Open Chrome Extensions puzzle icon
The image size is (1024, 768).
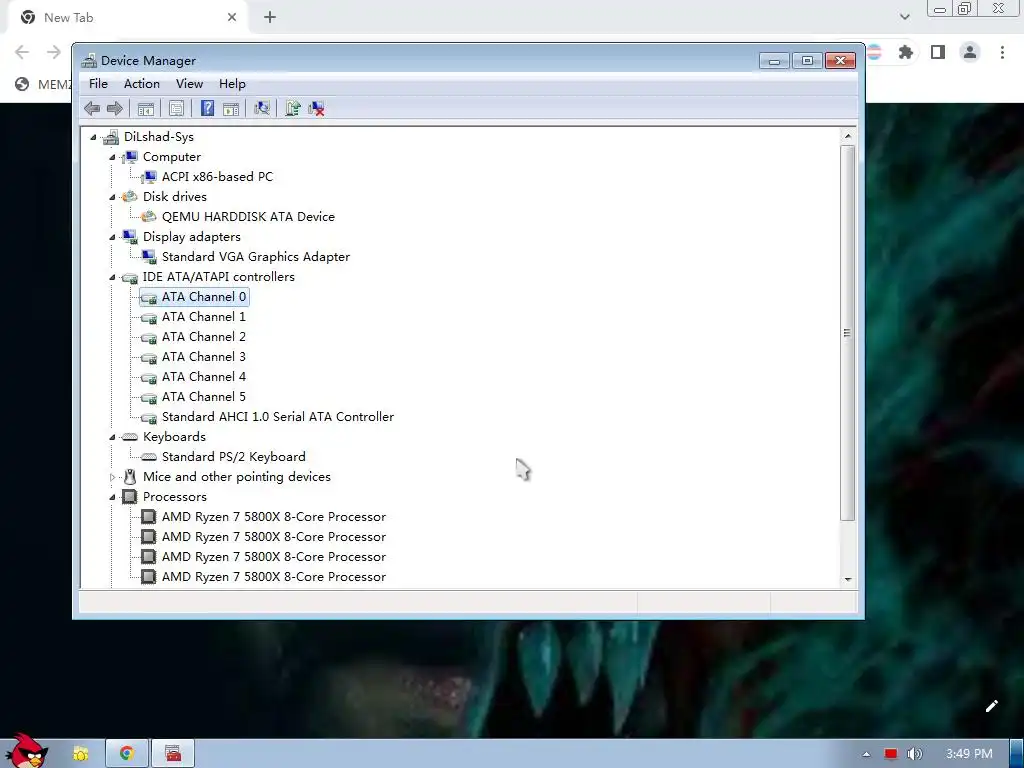(905, 52)
